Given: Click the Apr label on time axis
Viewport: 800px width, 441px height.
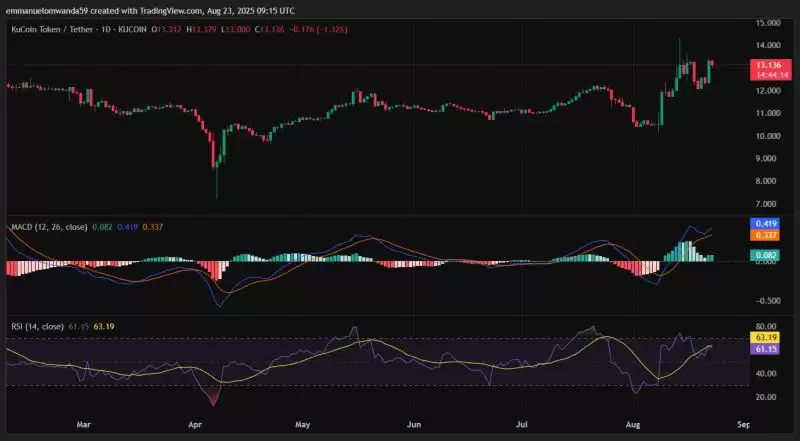Looking at the screenshot, I should 194,425.
